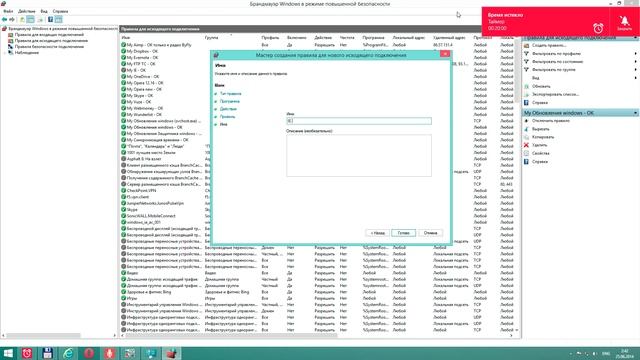Screen dimensions: 640x360
Task: Click Свойства in the actions pane
Action: point(540,153)
